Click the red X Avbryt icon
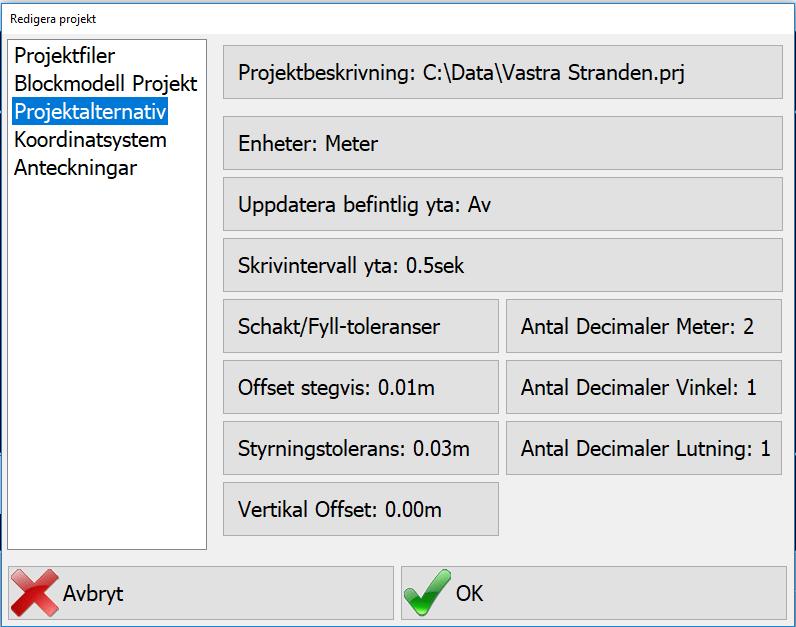796x627 pixels. tap(35, 592)
